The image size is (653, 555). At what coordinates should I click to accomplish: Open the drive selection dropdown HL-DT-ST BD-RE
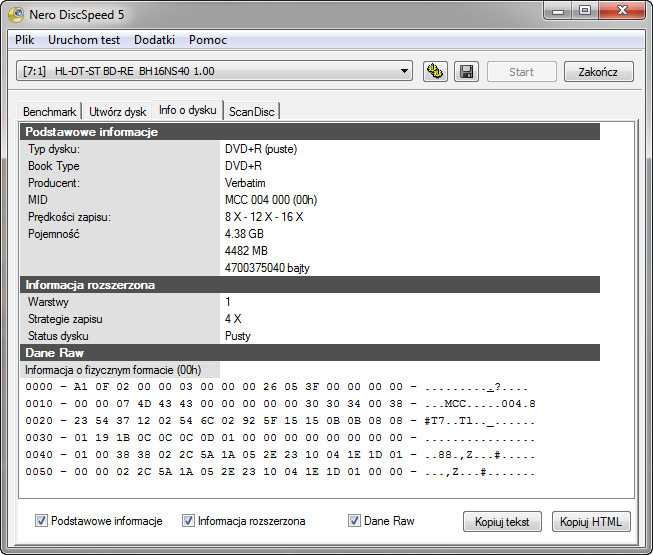pos(214,71)
